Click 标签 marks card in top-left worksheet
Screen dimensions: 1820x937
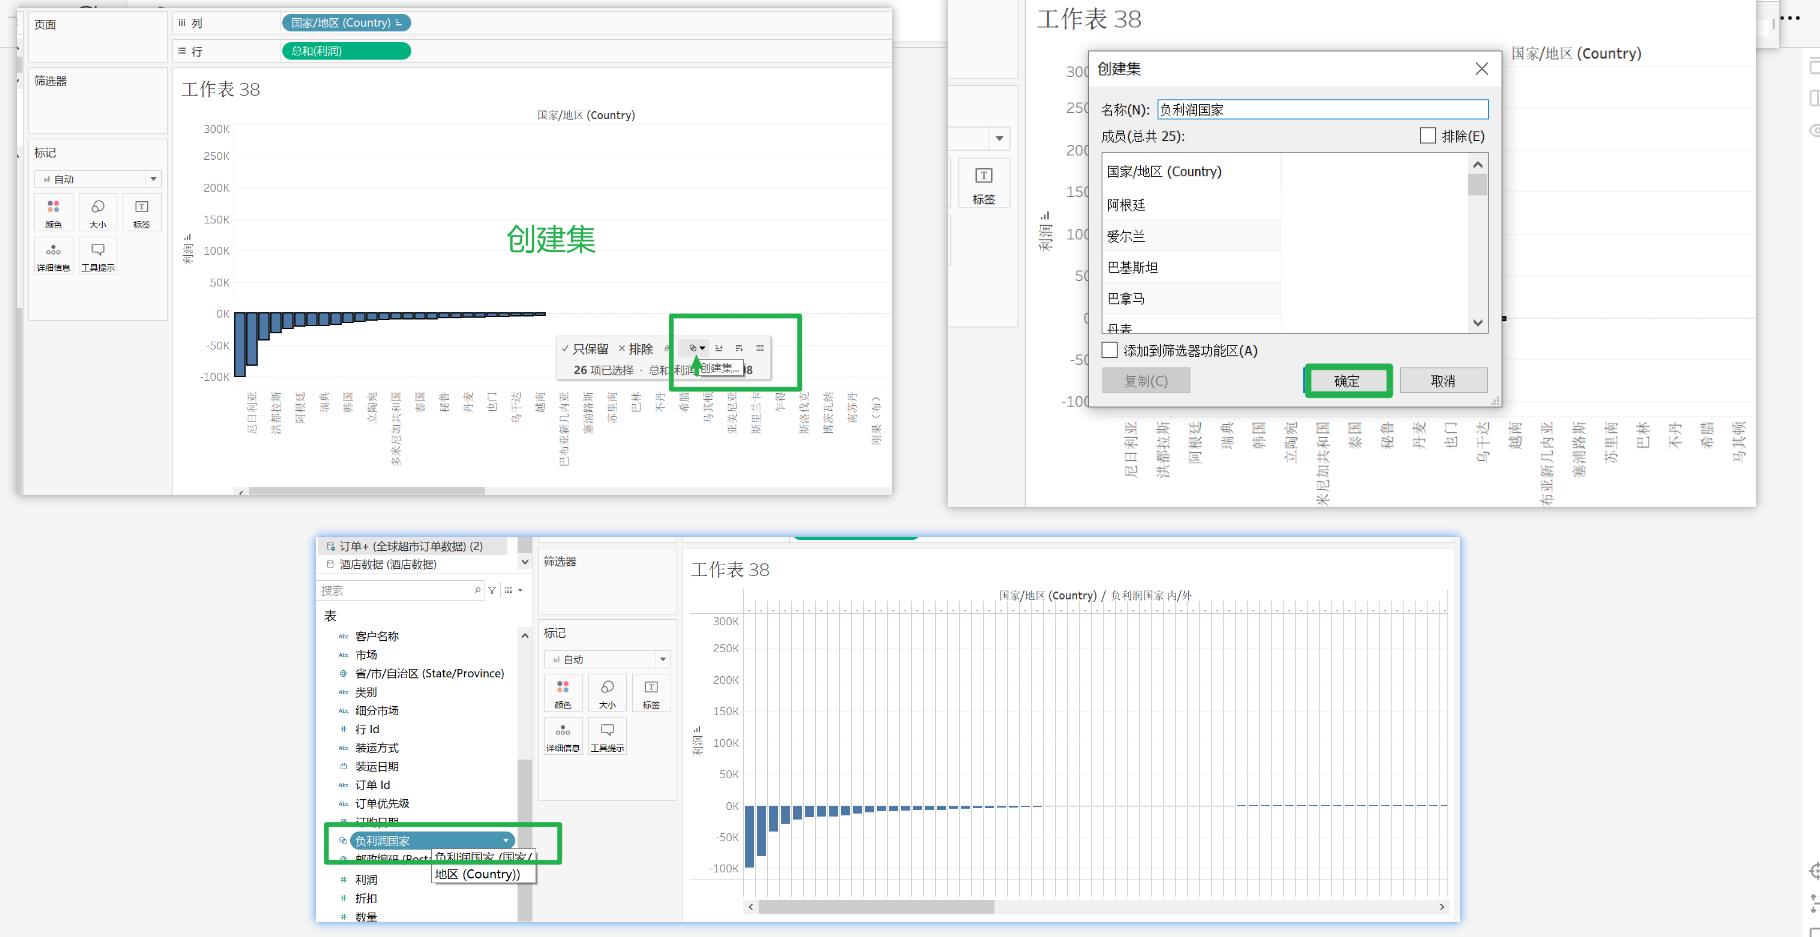tap(142, 213)
